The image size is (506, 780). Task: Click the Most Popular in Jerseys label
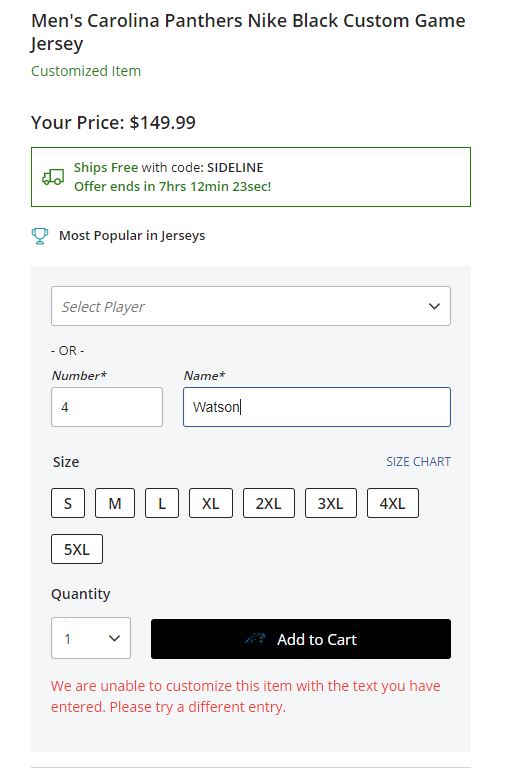click(x=132, y=235)
